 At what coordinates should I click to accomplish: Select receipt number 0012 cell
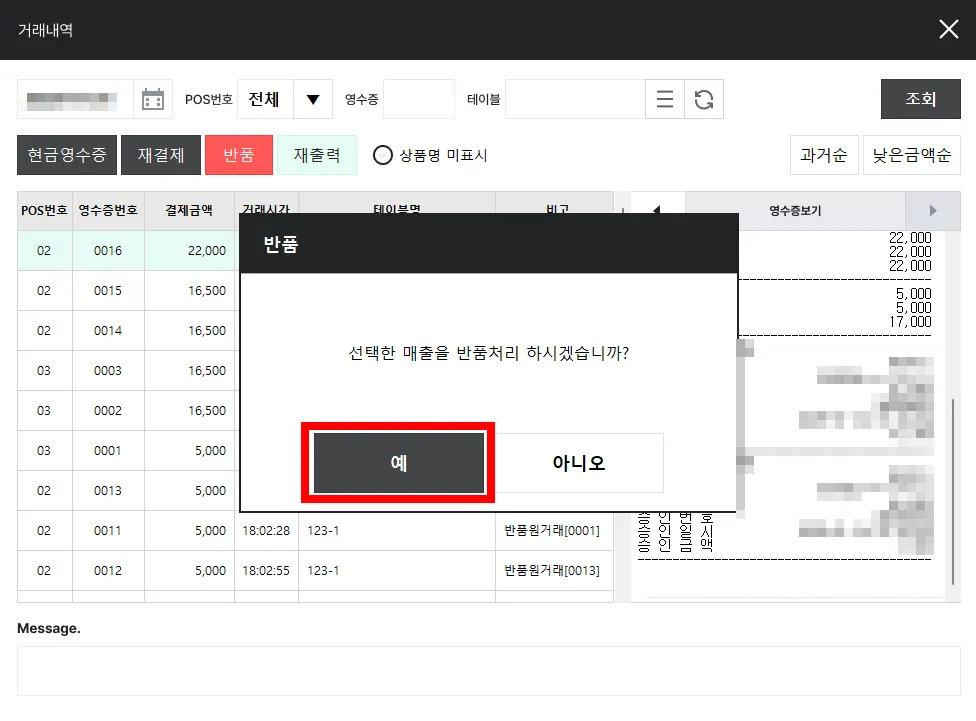point(108,570)
